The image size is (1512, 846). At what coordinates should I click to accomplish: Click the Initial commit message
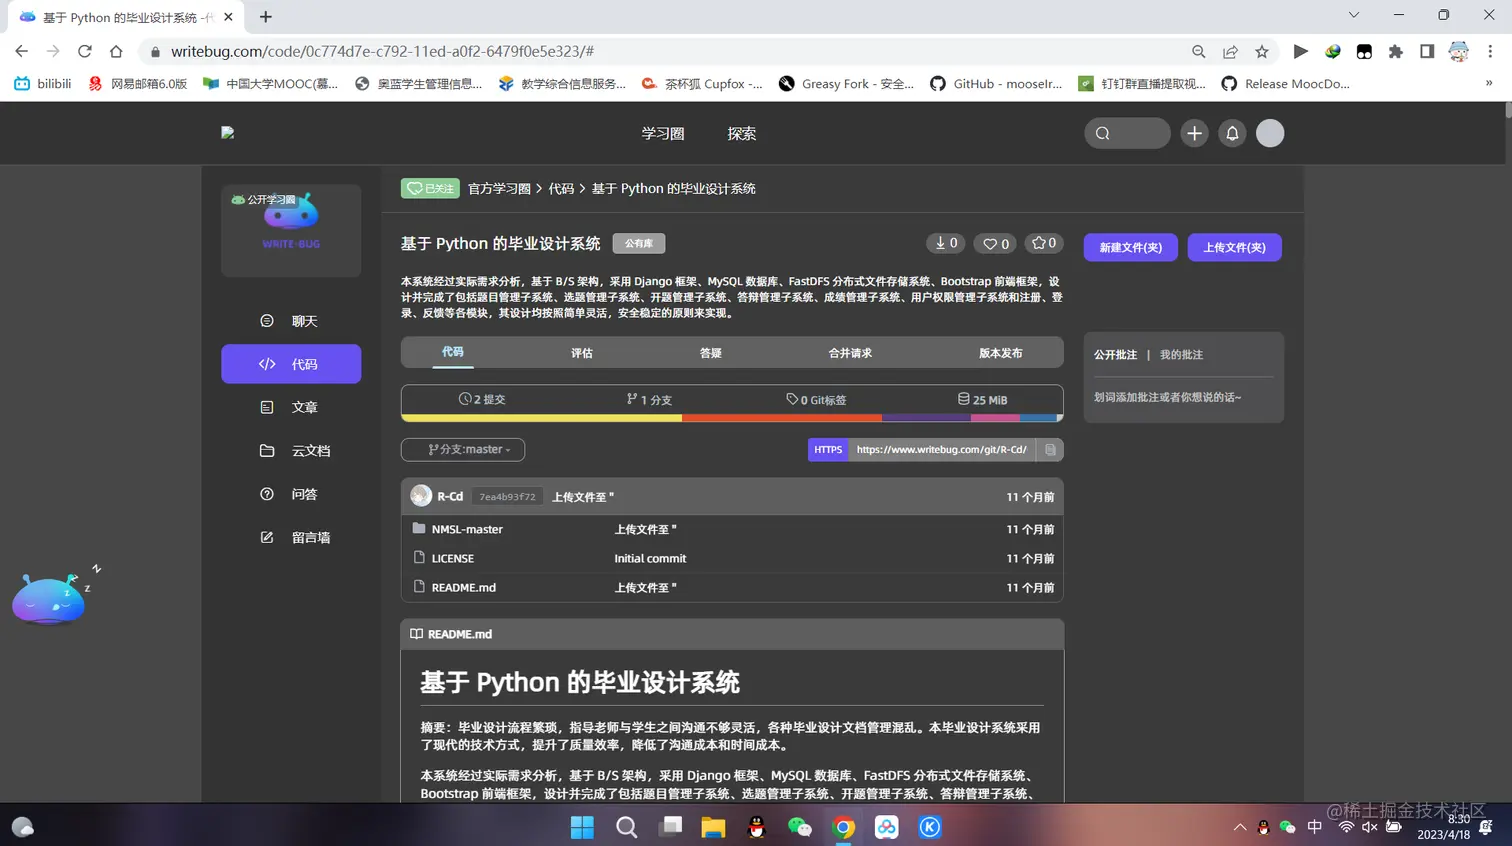pos(650,558)
